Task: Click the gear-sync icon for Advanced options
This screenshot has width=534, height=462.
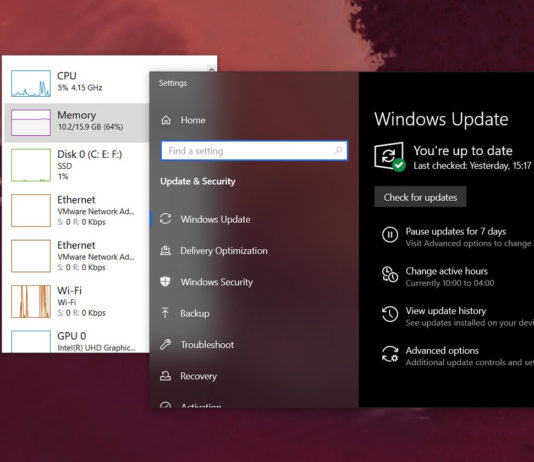Action: tap(390, 354)
